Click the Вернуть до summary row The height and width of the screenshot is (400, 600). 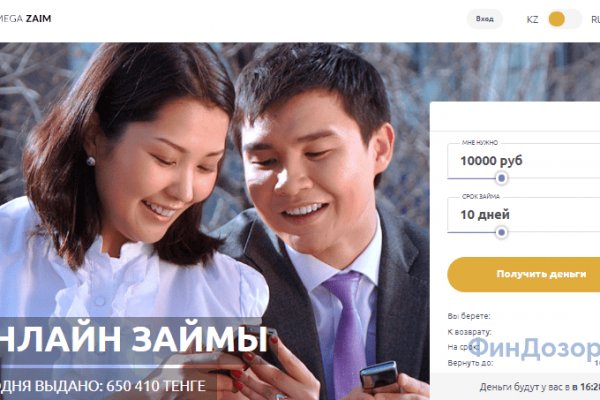coord(523,363)
